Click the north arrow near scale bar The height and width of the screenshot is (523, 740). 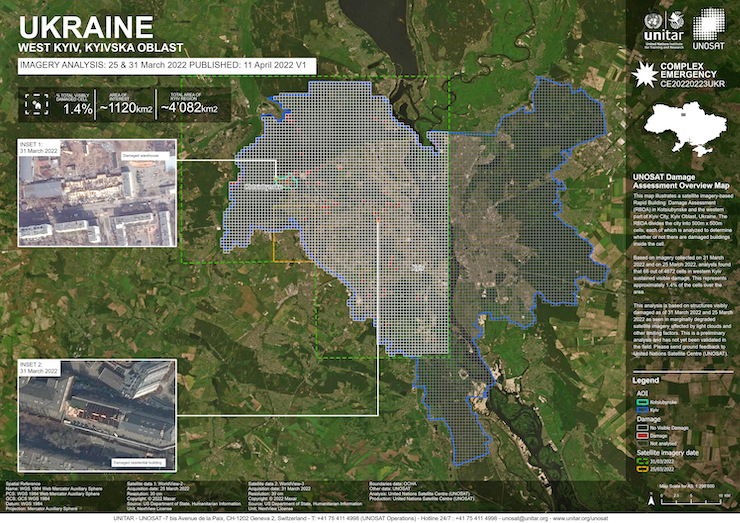(650, 495)
